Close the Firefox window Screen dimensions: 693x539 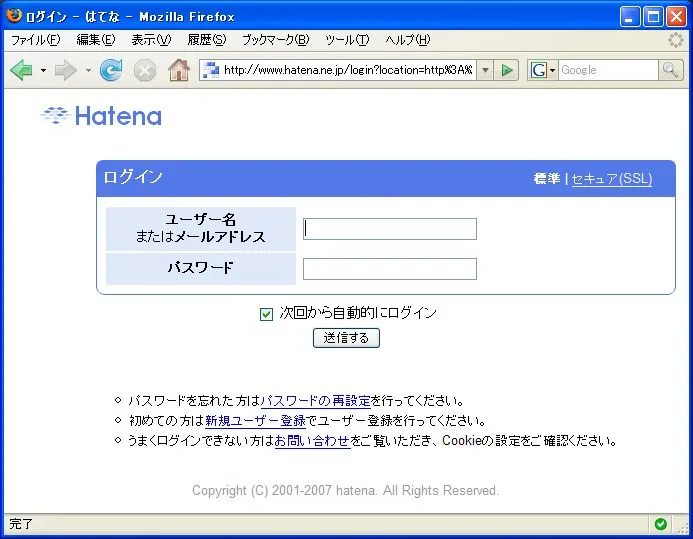[x=677, y=17]
